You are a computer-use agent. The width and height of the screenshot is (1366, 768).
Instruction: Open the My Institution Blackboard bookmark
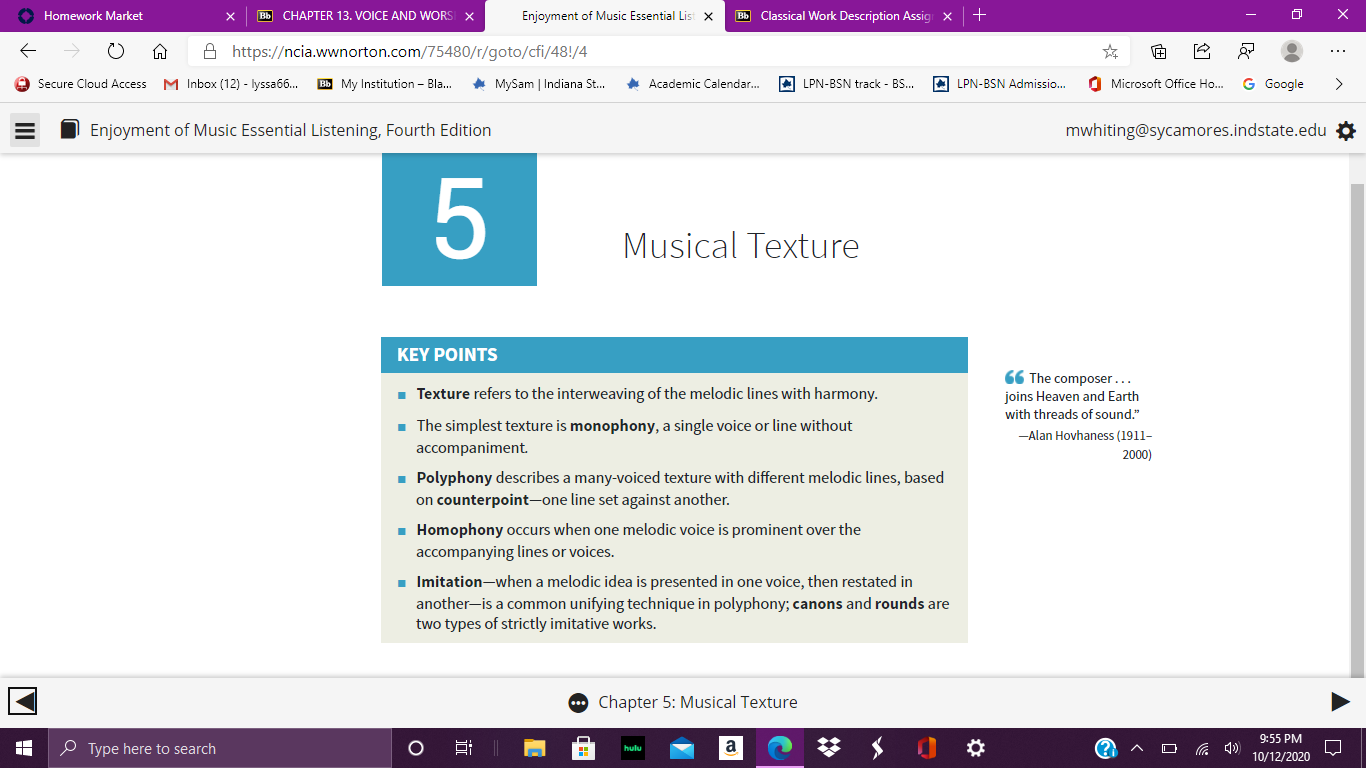385,84
